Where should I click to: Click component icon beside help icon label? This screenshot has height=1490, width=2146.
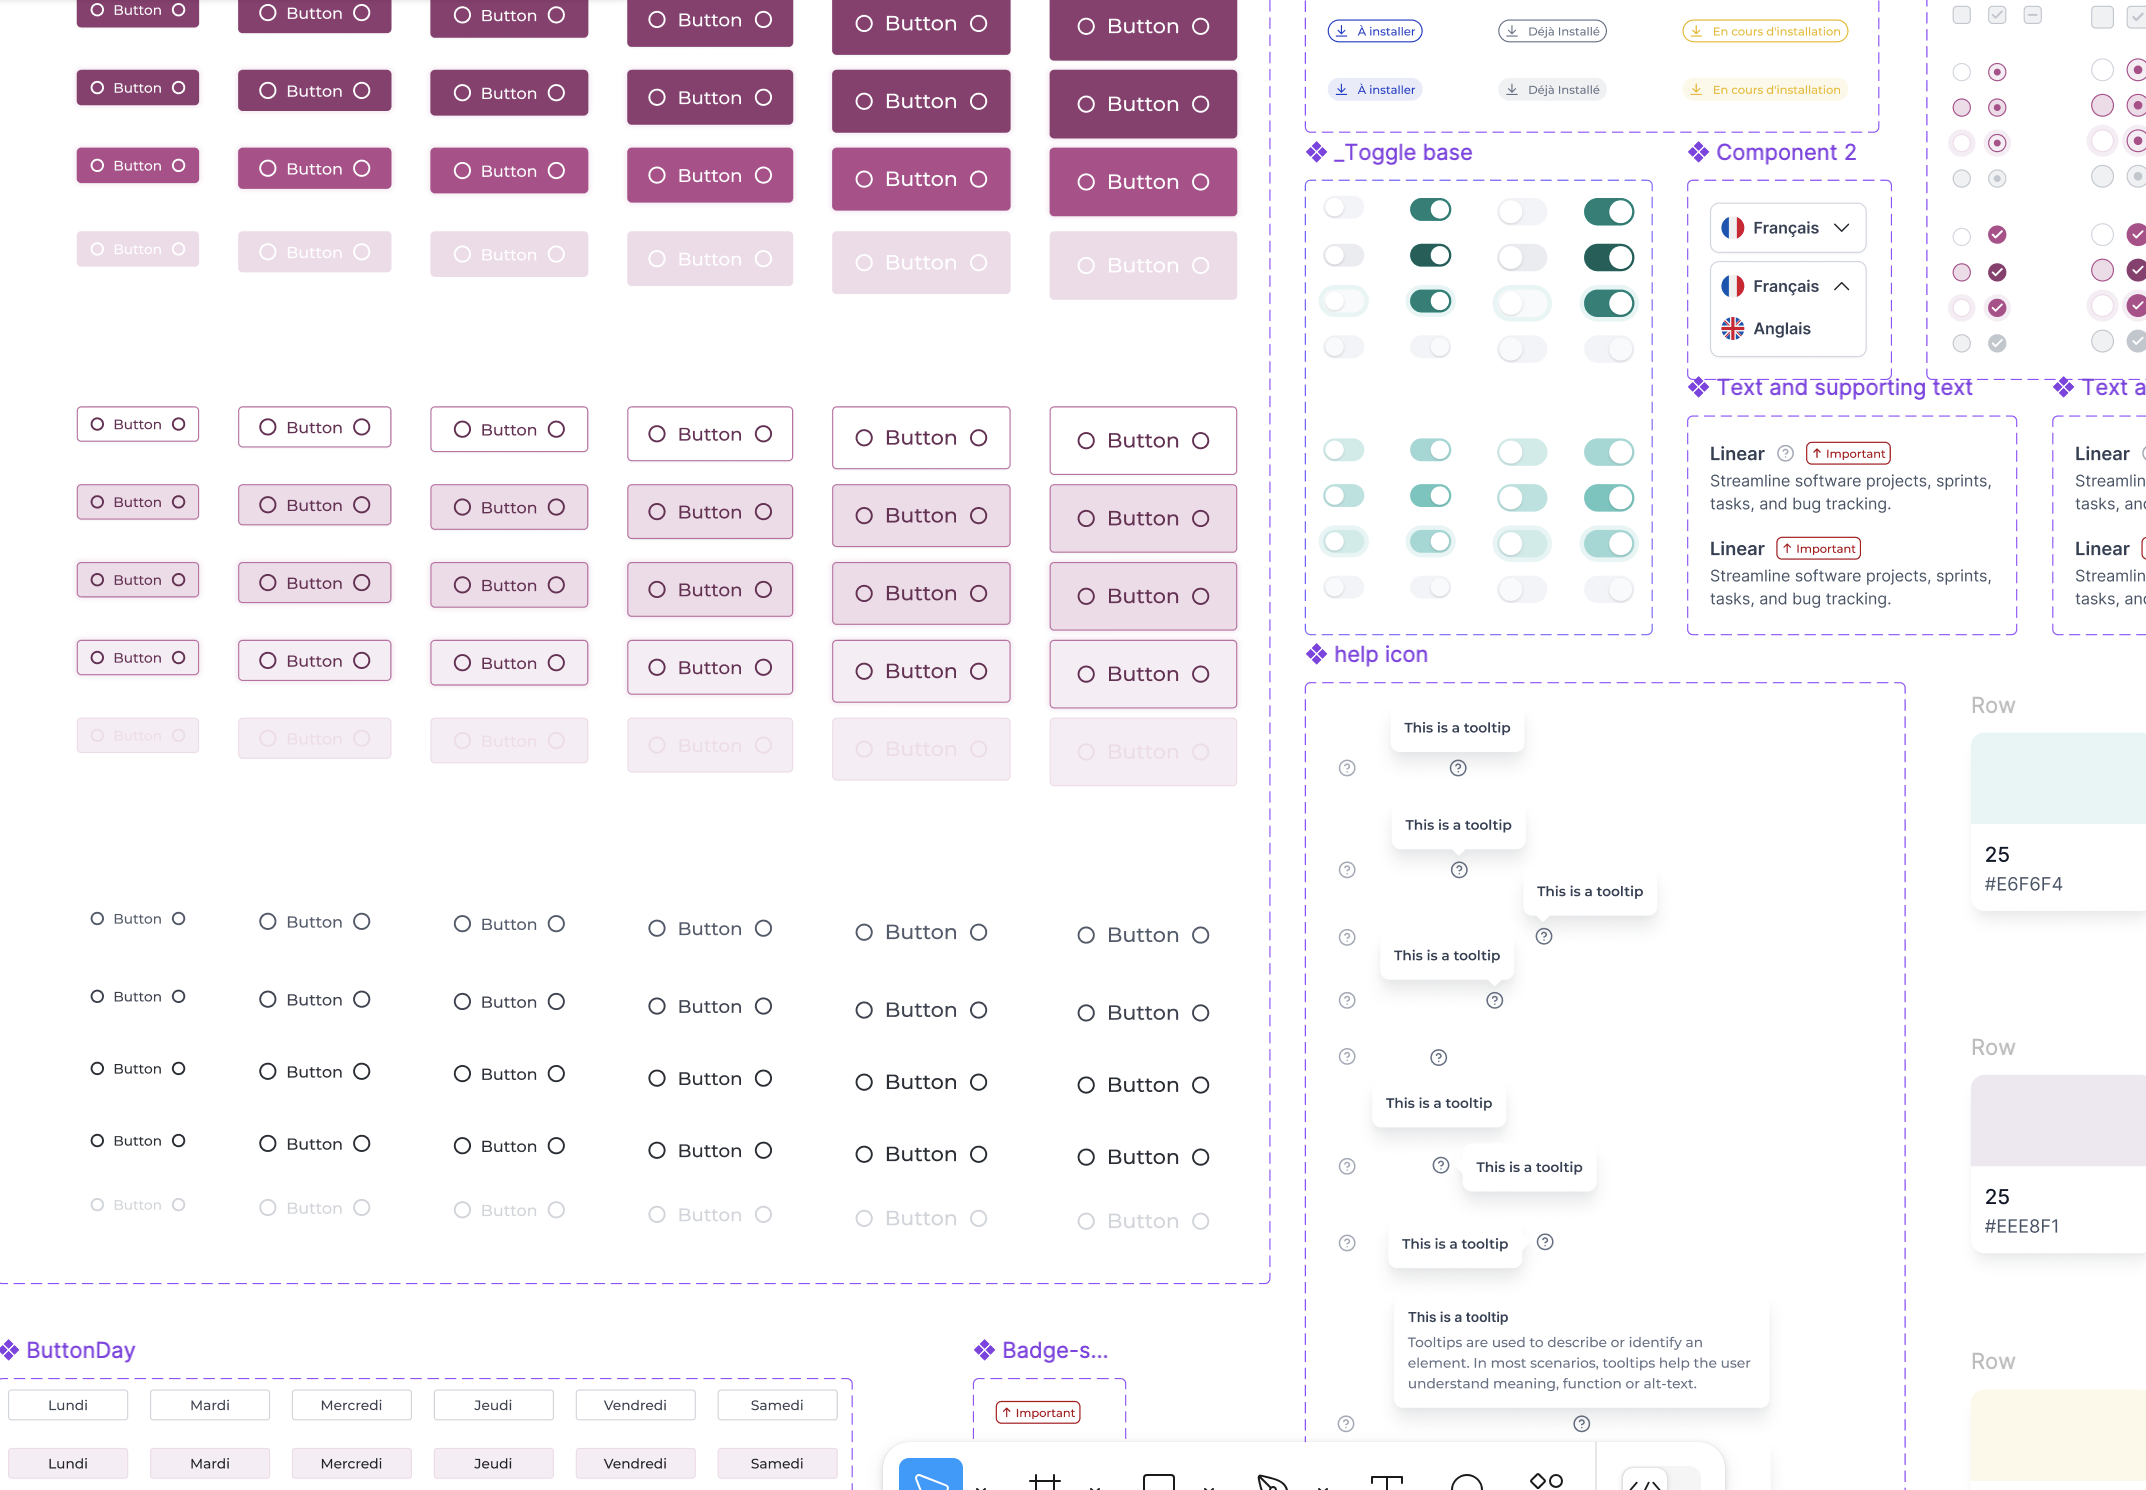1316,654
